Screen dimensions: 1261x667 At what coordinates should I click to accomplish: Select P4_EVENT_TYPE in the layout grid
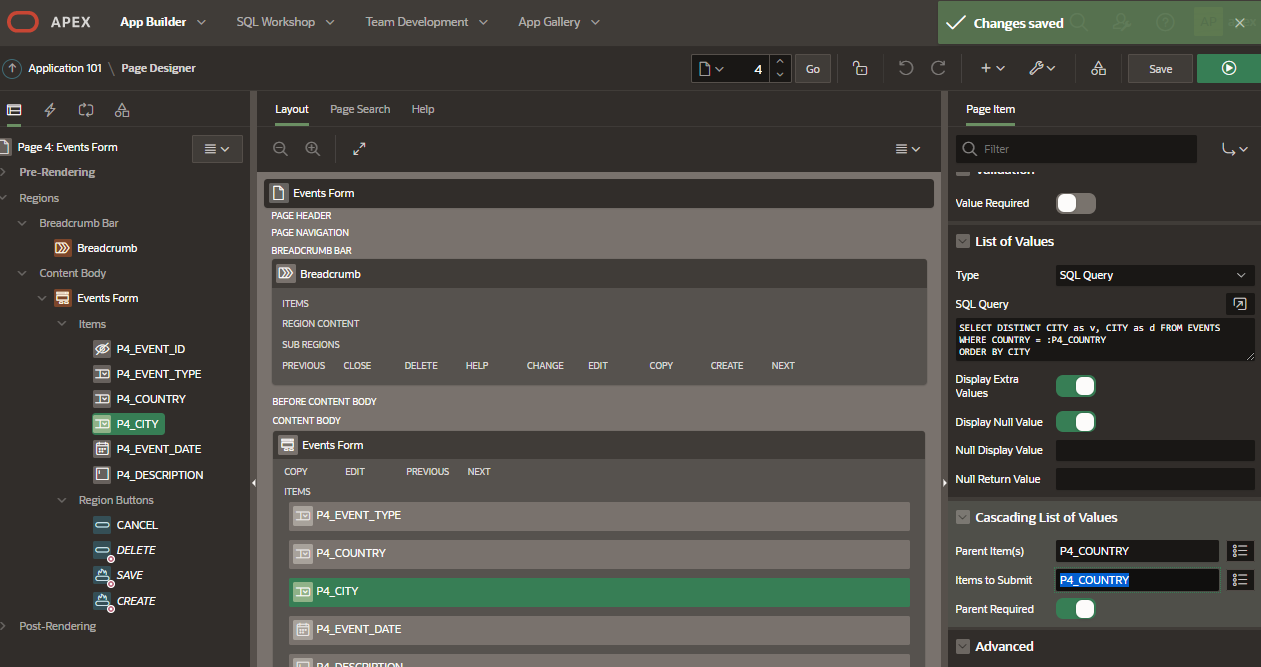(600, 516)
